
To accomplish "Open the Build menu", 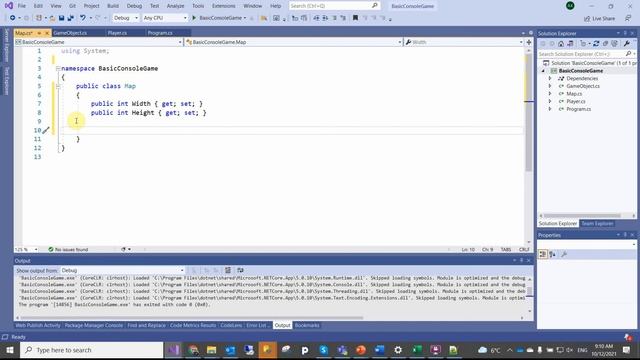I will [113, 6].
